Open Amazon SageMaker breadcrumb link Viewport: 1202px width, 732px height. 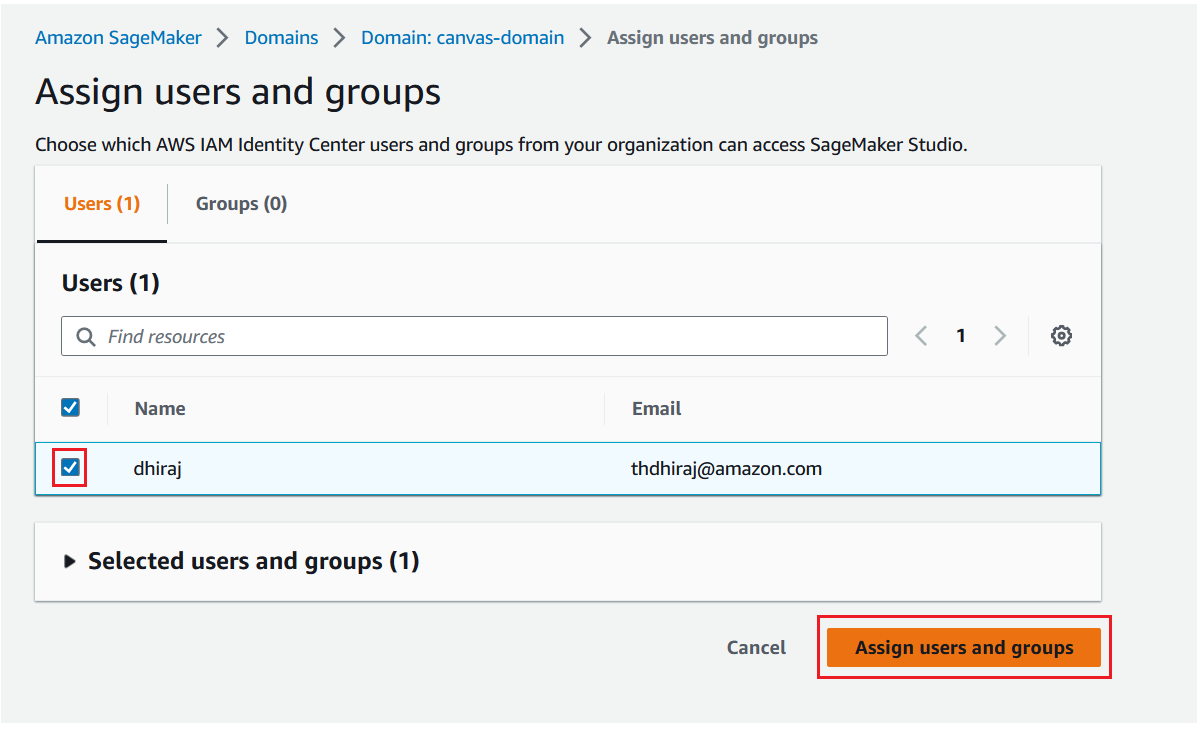118,38
